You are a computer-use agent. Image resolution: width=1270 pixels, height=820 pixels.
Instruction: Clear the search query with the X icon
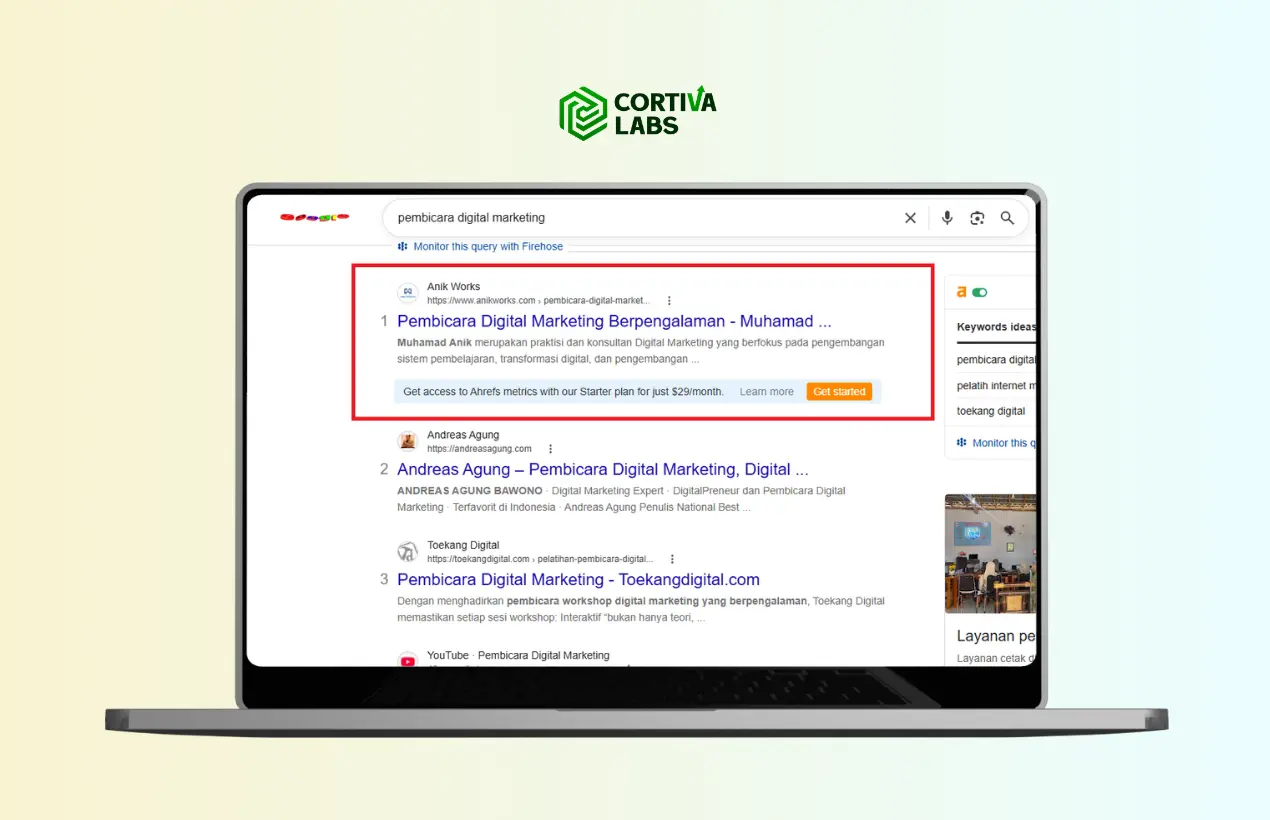click(910, 218)
